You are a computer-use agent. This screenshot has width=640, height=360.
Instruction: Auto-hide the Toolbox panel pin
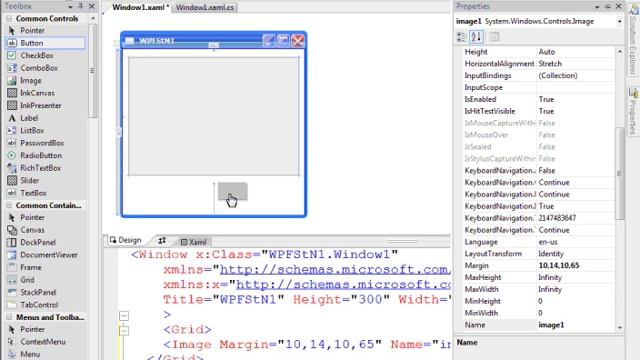pyautogui.click(x=80, y=6)
